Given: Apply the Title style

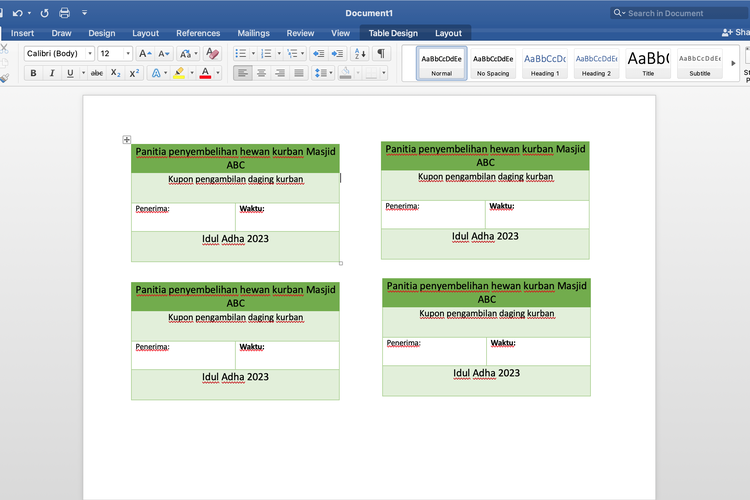Looking at the screenshot, I should click(x=648, y=63).
